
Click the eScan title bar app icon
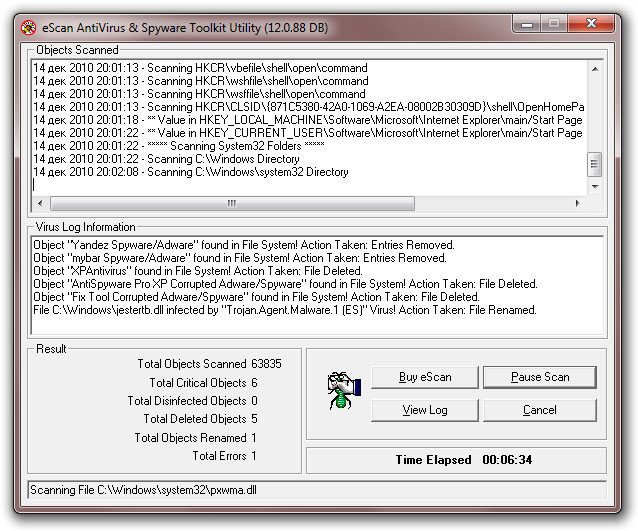point(28,28)
